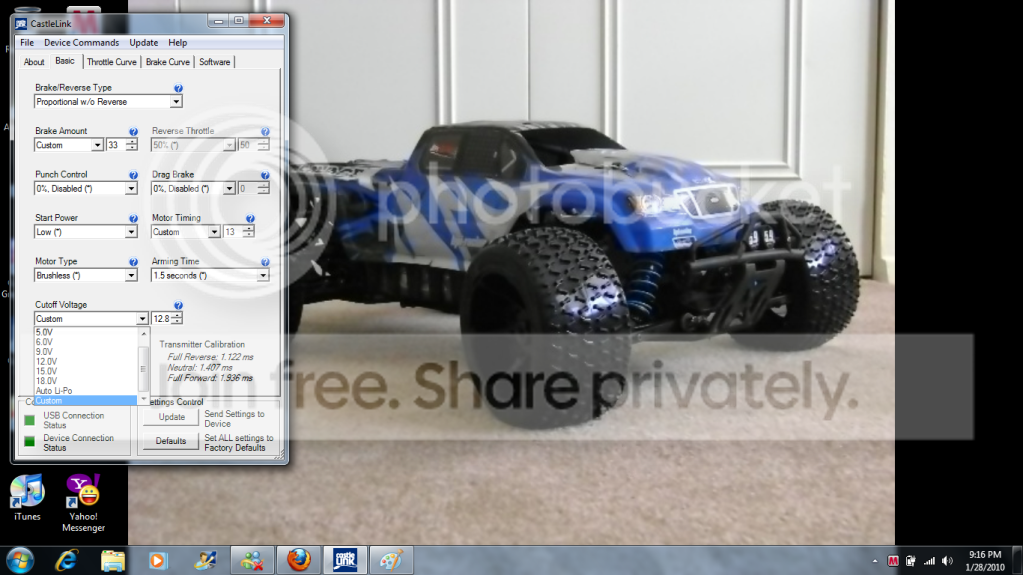
Task: Expand the Brake/Reverse Type dropdown
Action: (176, 102)
